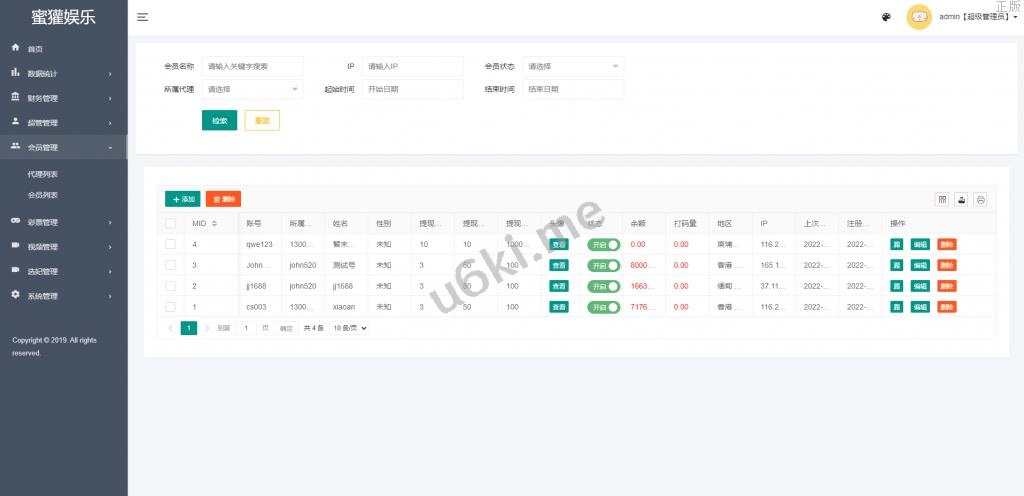The height and width of the screenshot is (496, 1024).
Task: Toggle the 开启 status switch for qwe123
Action: tap(603, 244)
